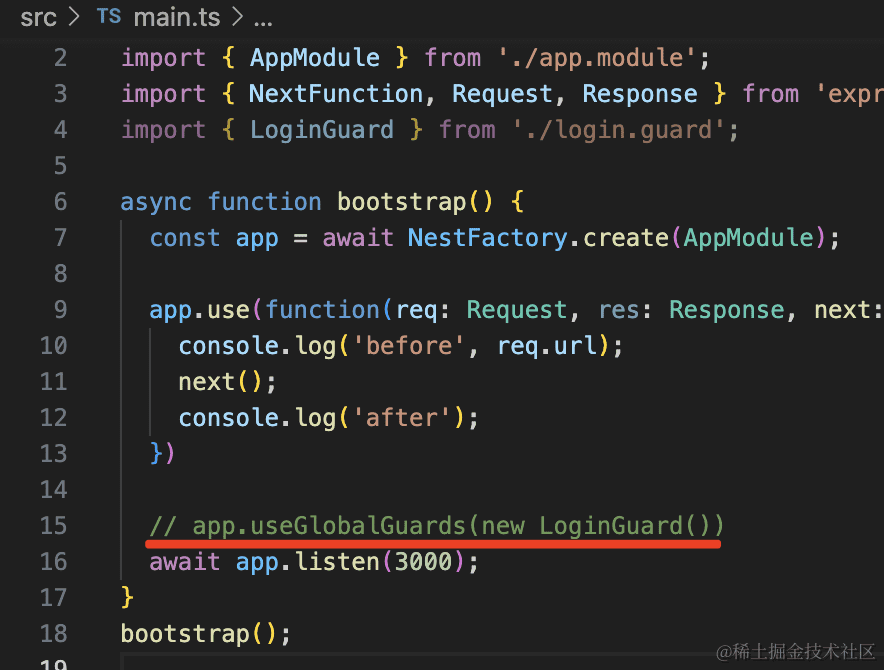Click the port number 3000
884x670 pixels.
(423, 561)
